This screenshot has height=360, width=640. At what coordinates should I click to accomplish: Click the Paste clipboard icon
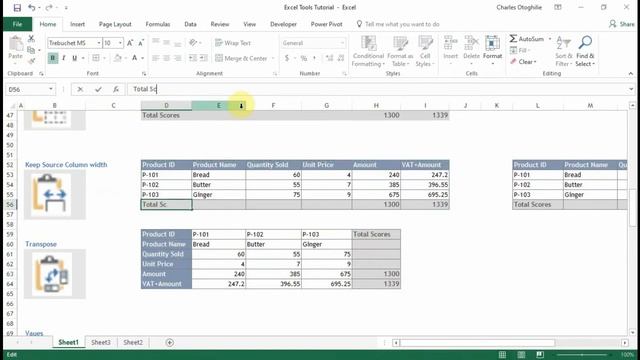coord(16,44)
